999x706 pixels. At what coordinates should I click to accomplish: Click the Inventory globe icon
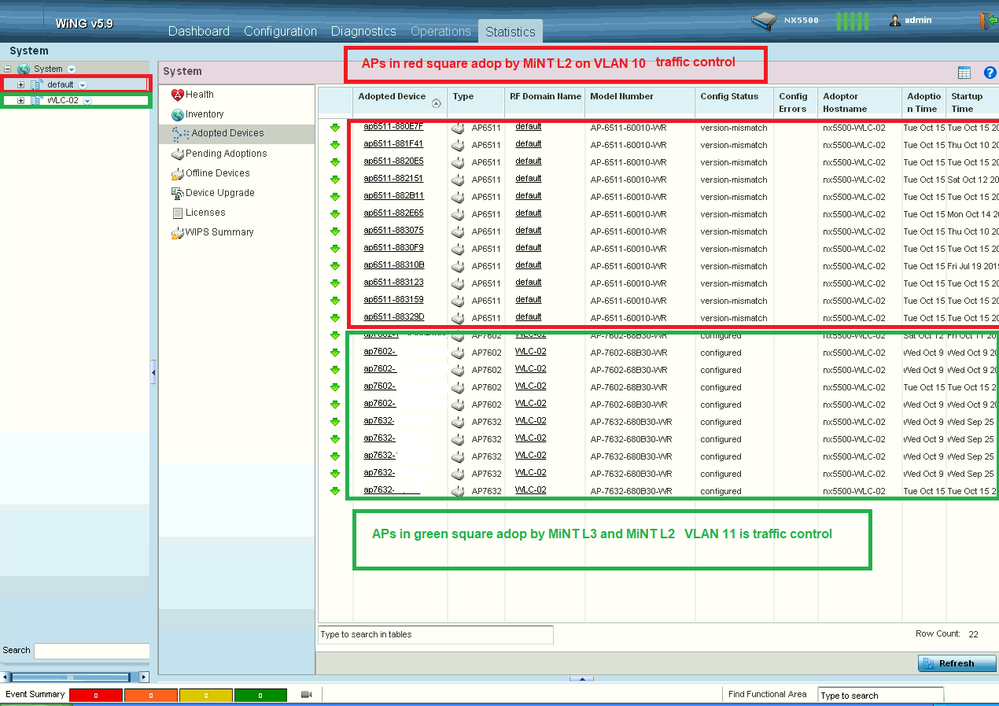[177, 115]
